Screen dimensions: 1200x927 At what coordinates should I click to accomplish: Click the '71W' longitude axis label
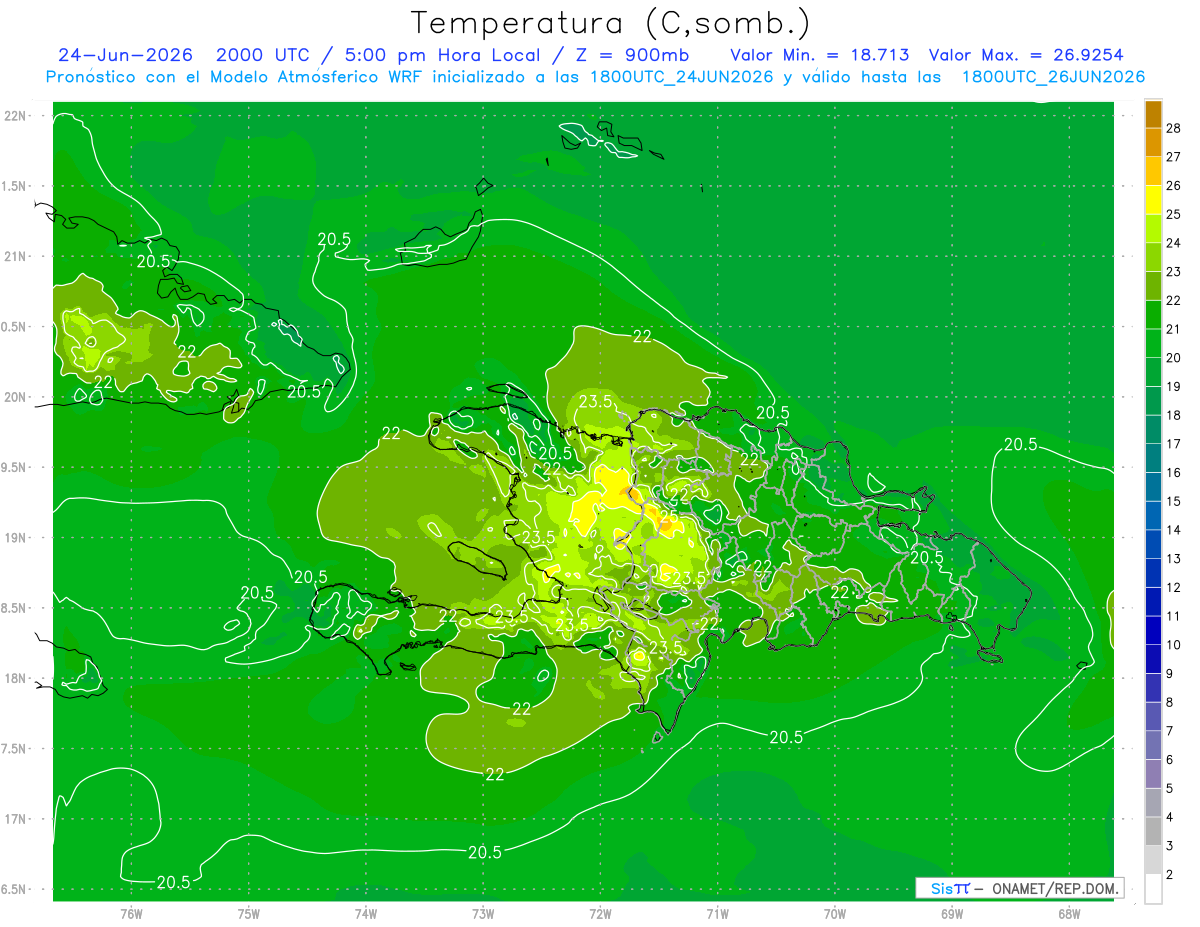pos(717,914)
